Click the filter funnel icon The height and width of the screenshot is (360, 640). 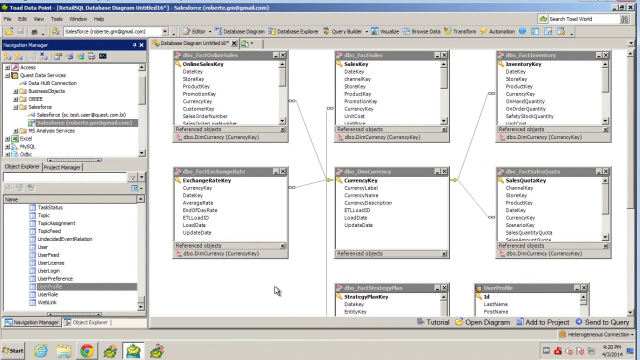[133, 177]
